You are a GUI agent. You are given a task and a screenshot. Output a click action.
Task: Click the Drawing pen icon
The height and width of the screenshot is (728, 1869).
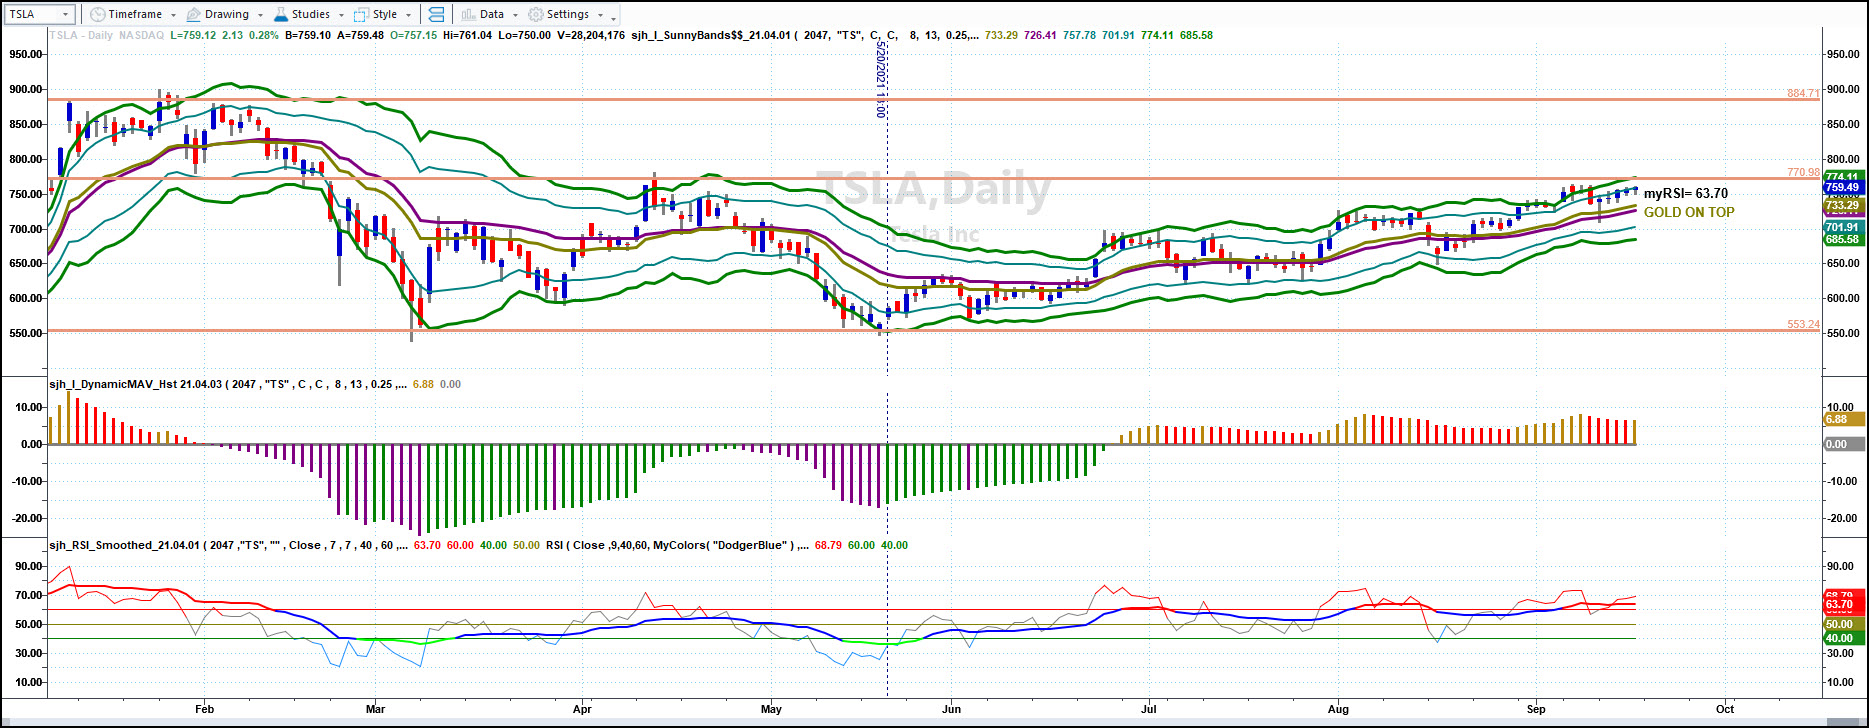(193, 14)
